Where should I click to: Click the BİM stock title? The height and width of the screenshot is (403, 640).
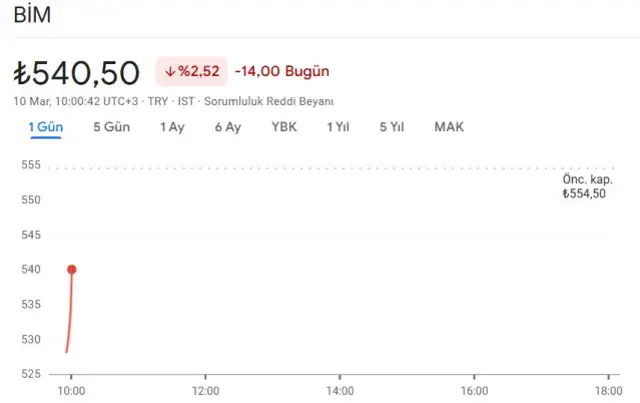(32, 16)
